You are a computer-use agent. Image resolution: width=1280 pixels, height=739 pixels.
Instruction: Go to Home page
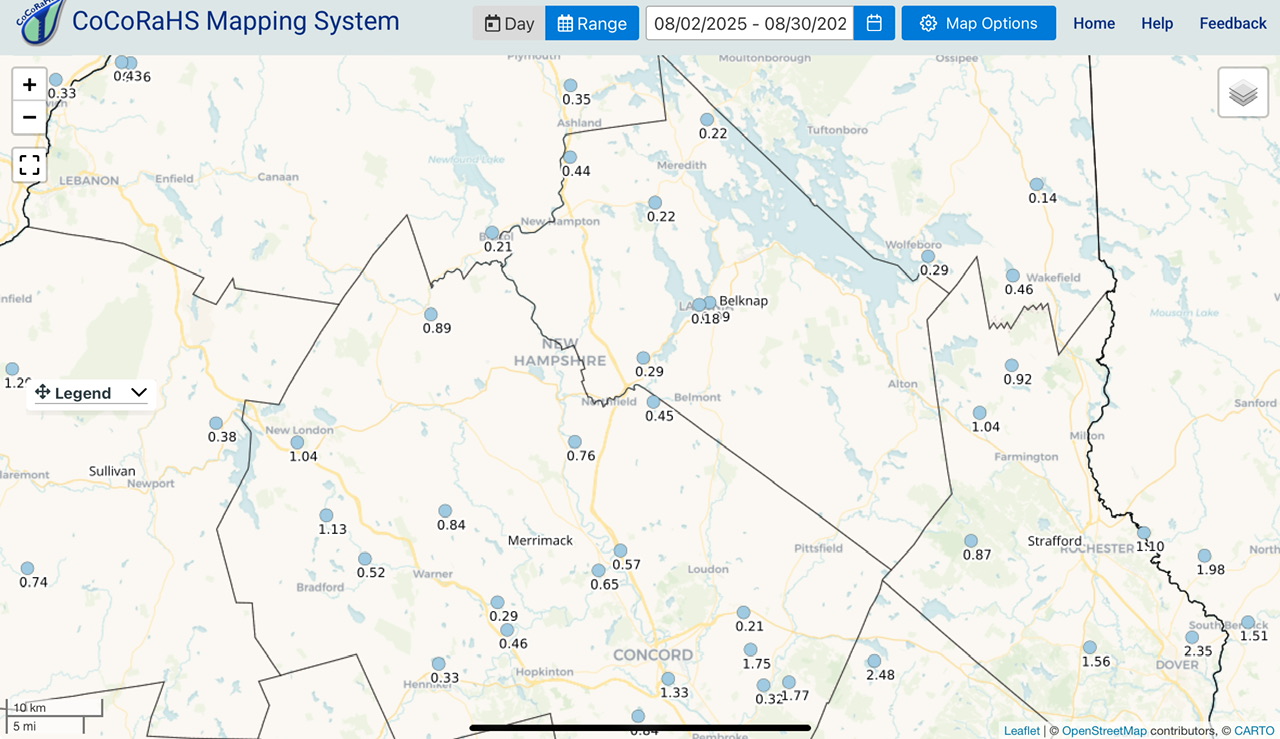1094,23
